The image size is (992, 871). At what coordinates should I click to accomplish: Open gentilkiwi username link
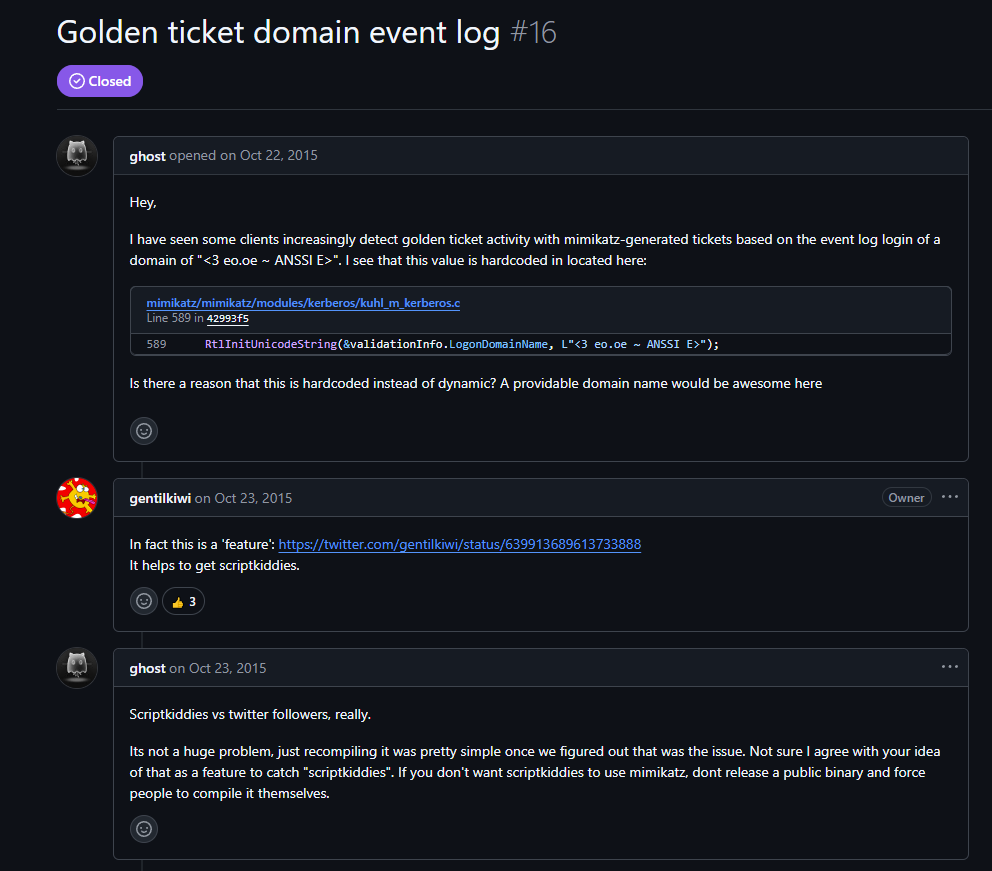(x=160, y=498)
